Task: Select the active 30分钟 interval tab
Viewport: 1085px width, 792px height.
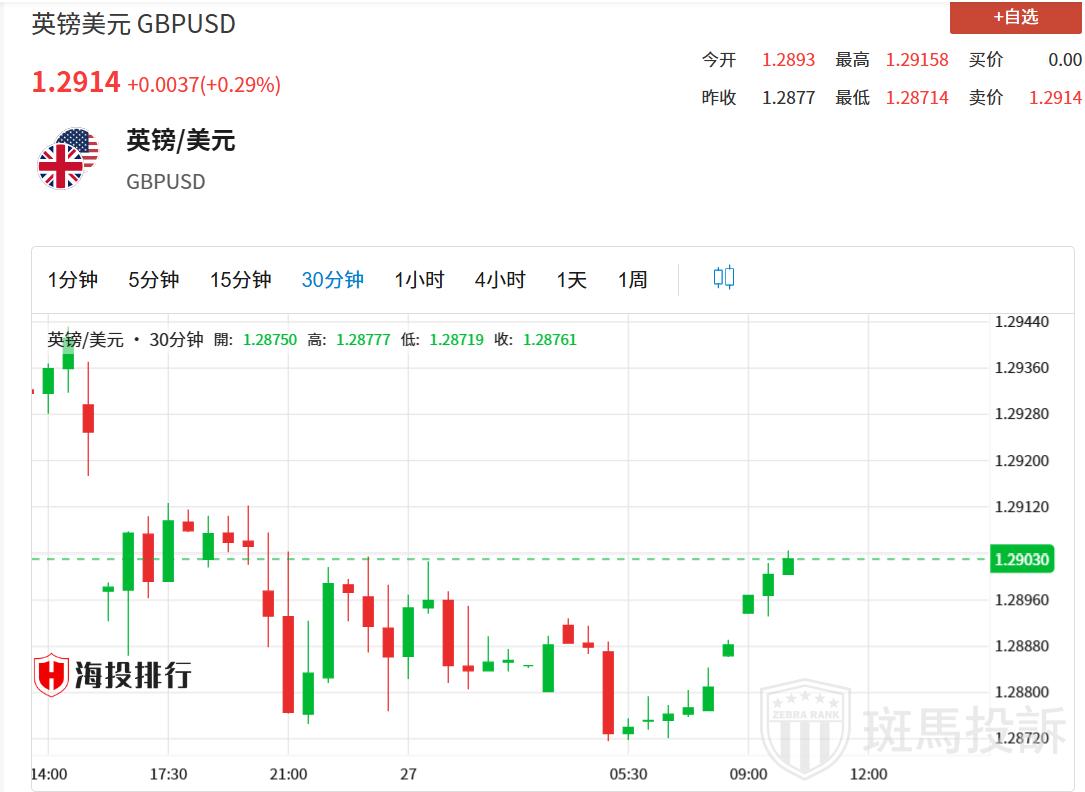Action: (x=332, y=280)
